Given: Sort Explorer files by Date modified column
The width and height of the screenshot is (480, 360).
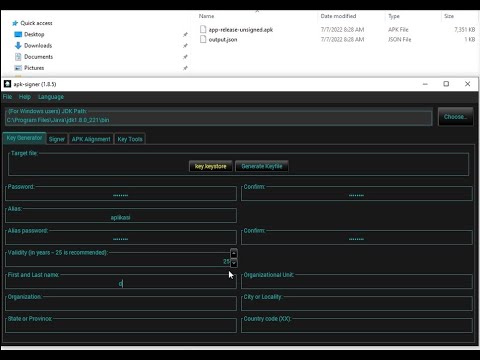Looking at the screenshot, I should [338, 16].
